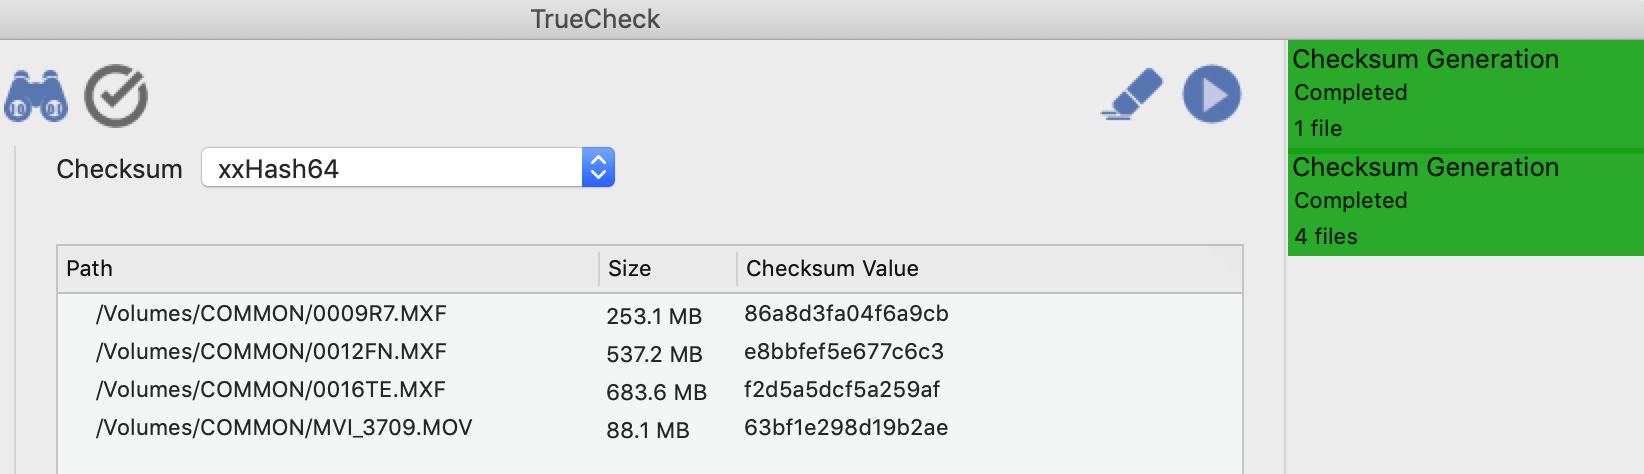The image size is (1644, 474).
Task: Open the xxHash64 checksum dropdown
Action: coord(408,168)
